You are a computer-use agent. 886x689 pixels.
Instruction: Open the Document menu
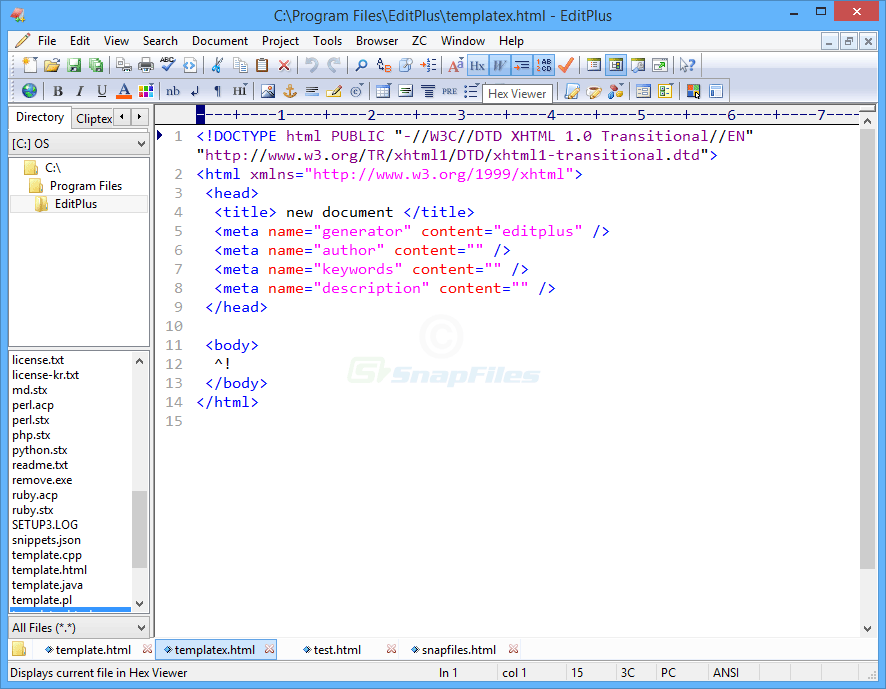[x=220, y=41]
